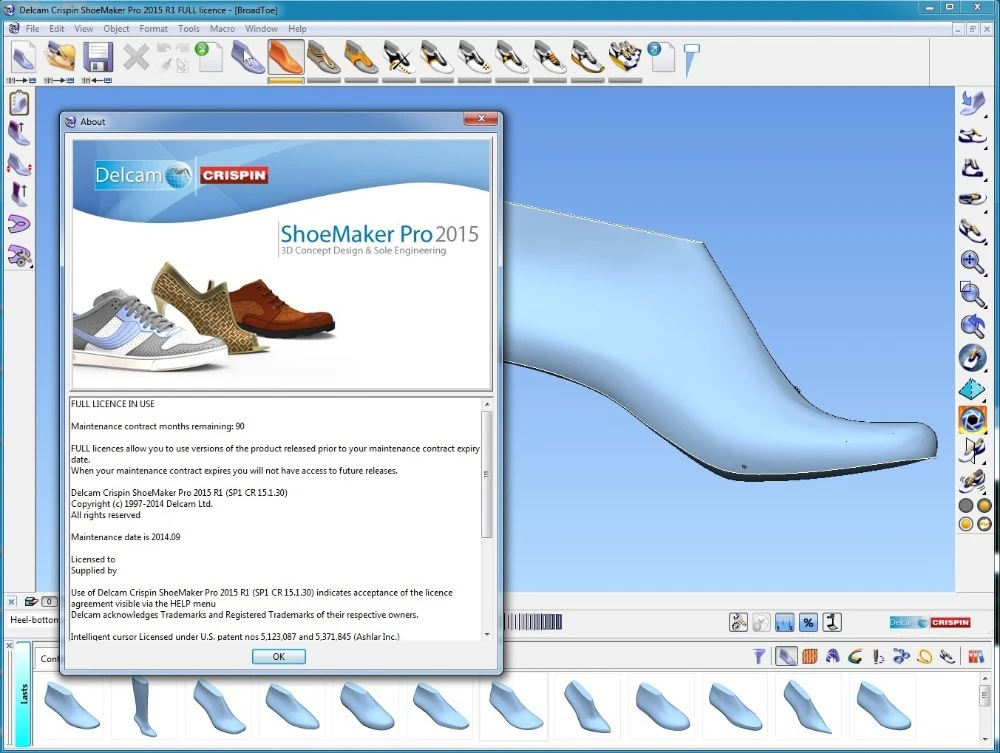Close the About dialog window

482,119
